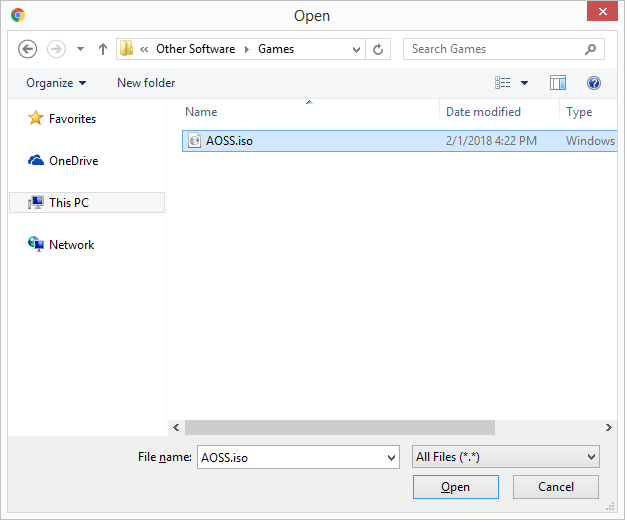The width and height of the screenshot is (625, 520).
Task: Click the Forward navigation arrow
Action: pyautogui.click(x=56, y=49)
